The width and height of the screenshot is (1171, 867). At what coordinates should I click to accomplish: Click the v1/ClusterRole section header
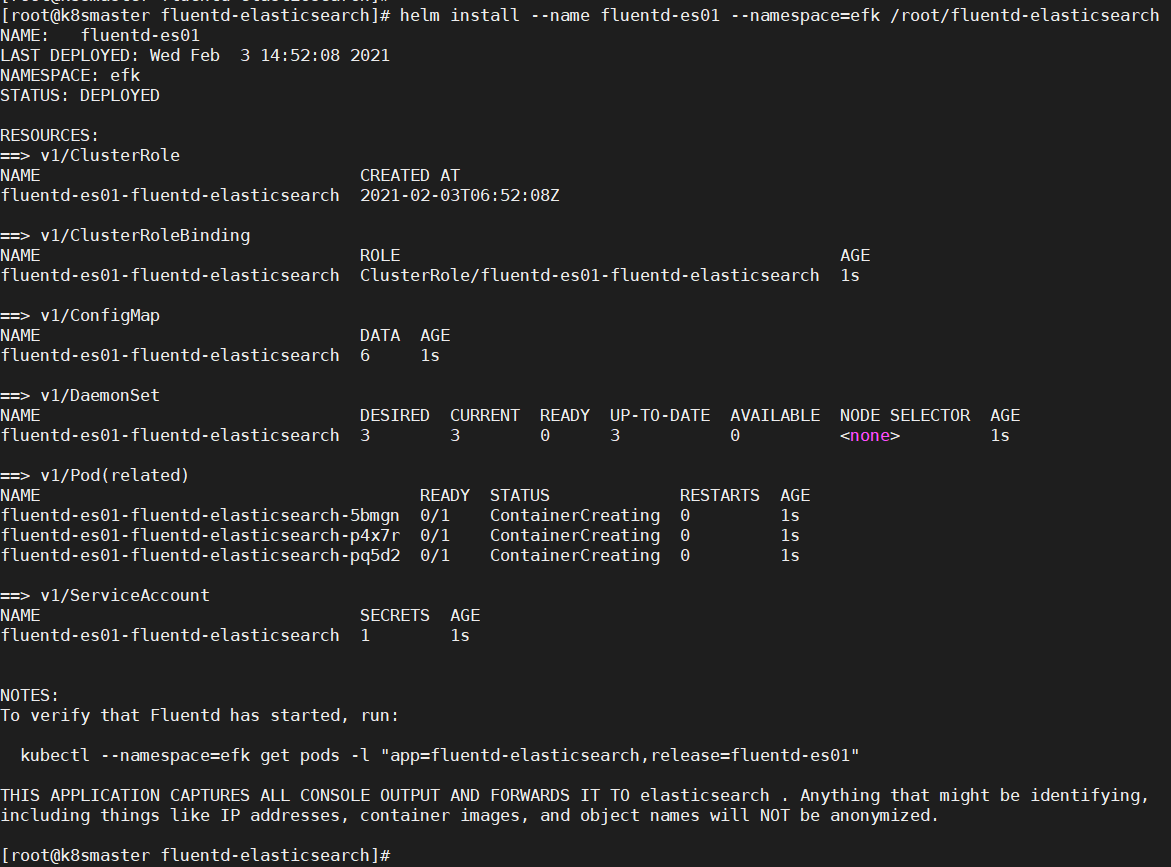tap(90, 155)
